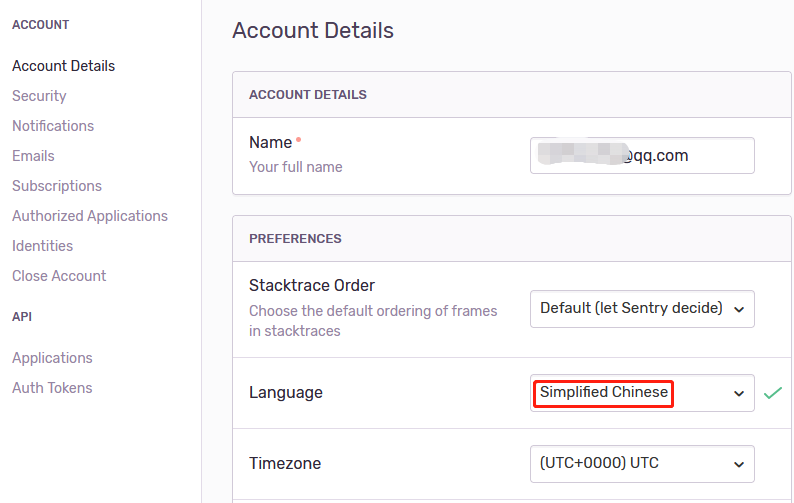Click the (UTC+0000) UTC timezone value
Viewport: 794px width, 503px height.
coord(599,463)
